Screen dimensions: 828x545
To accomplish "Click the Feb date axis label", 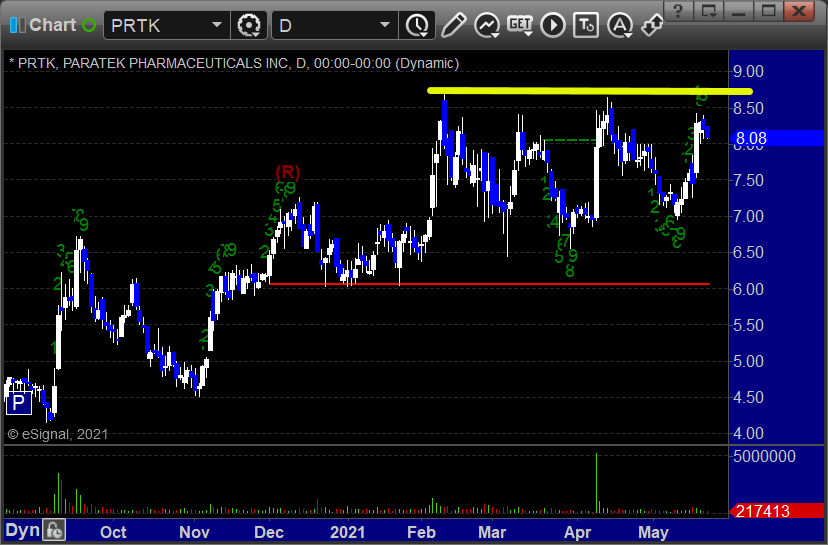I will click(421, 532).
